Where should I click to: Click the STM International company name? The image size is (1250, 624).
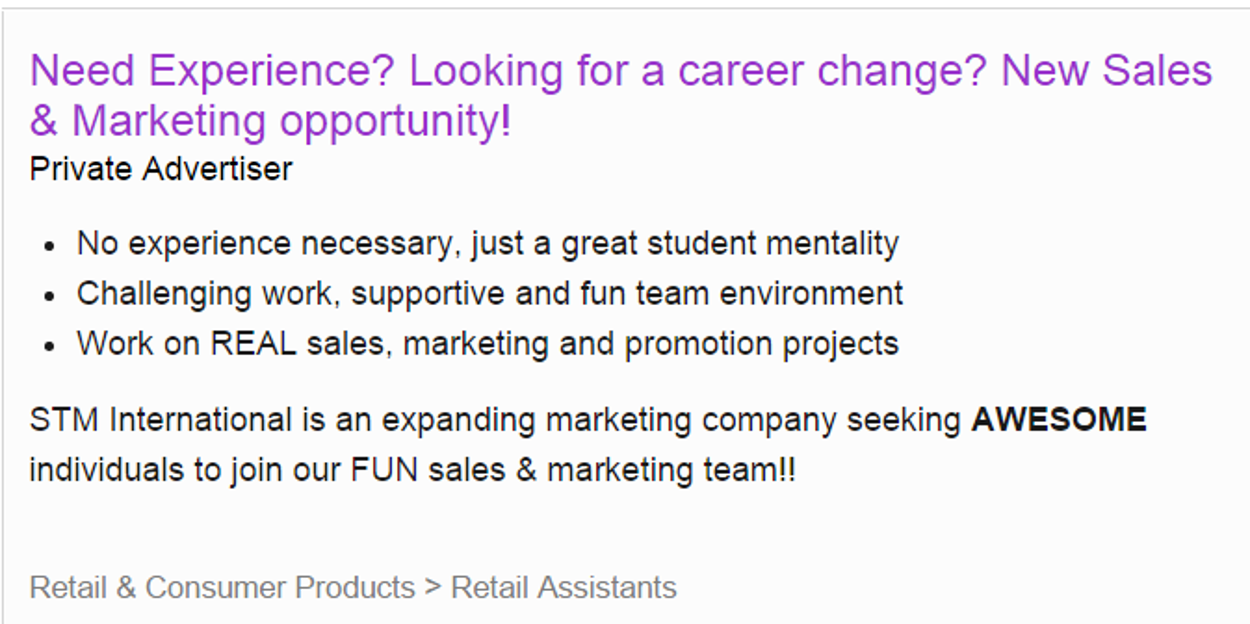(x=161, y=419)
